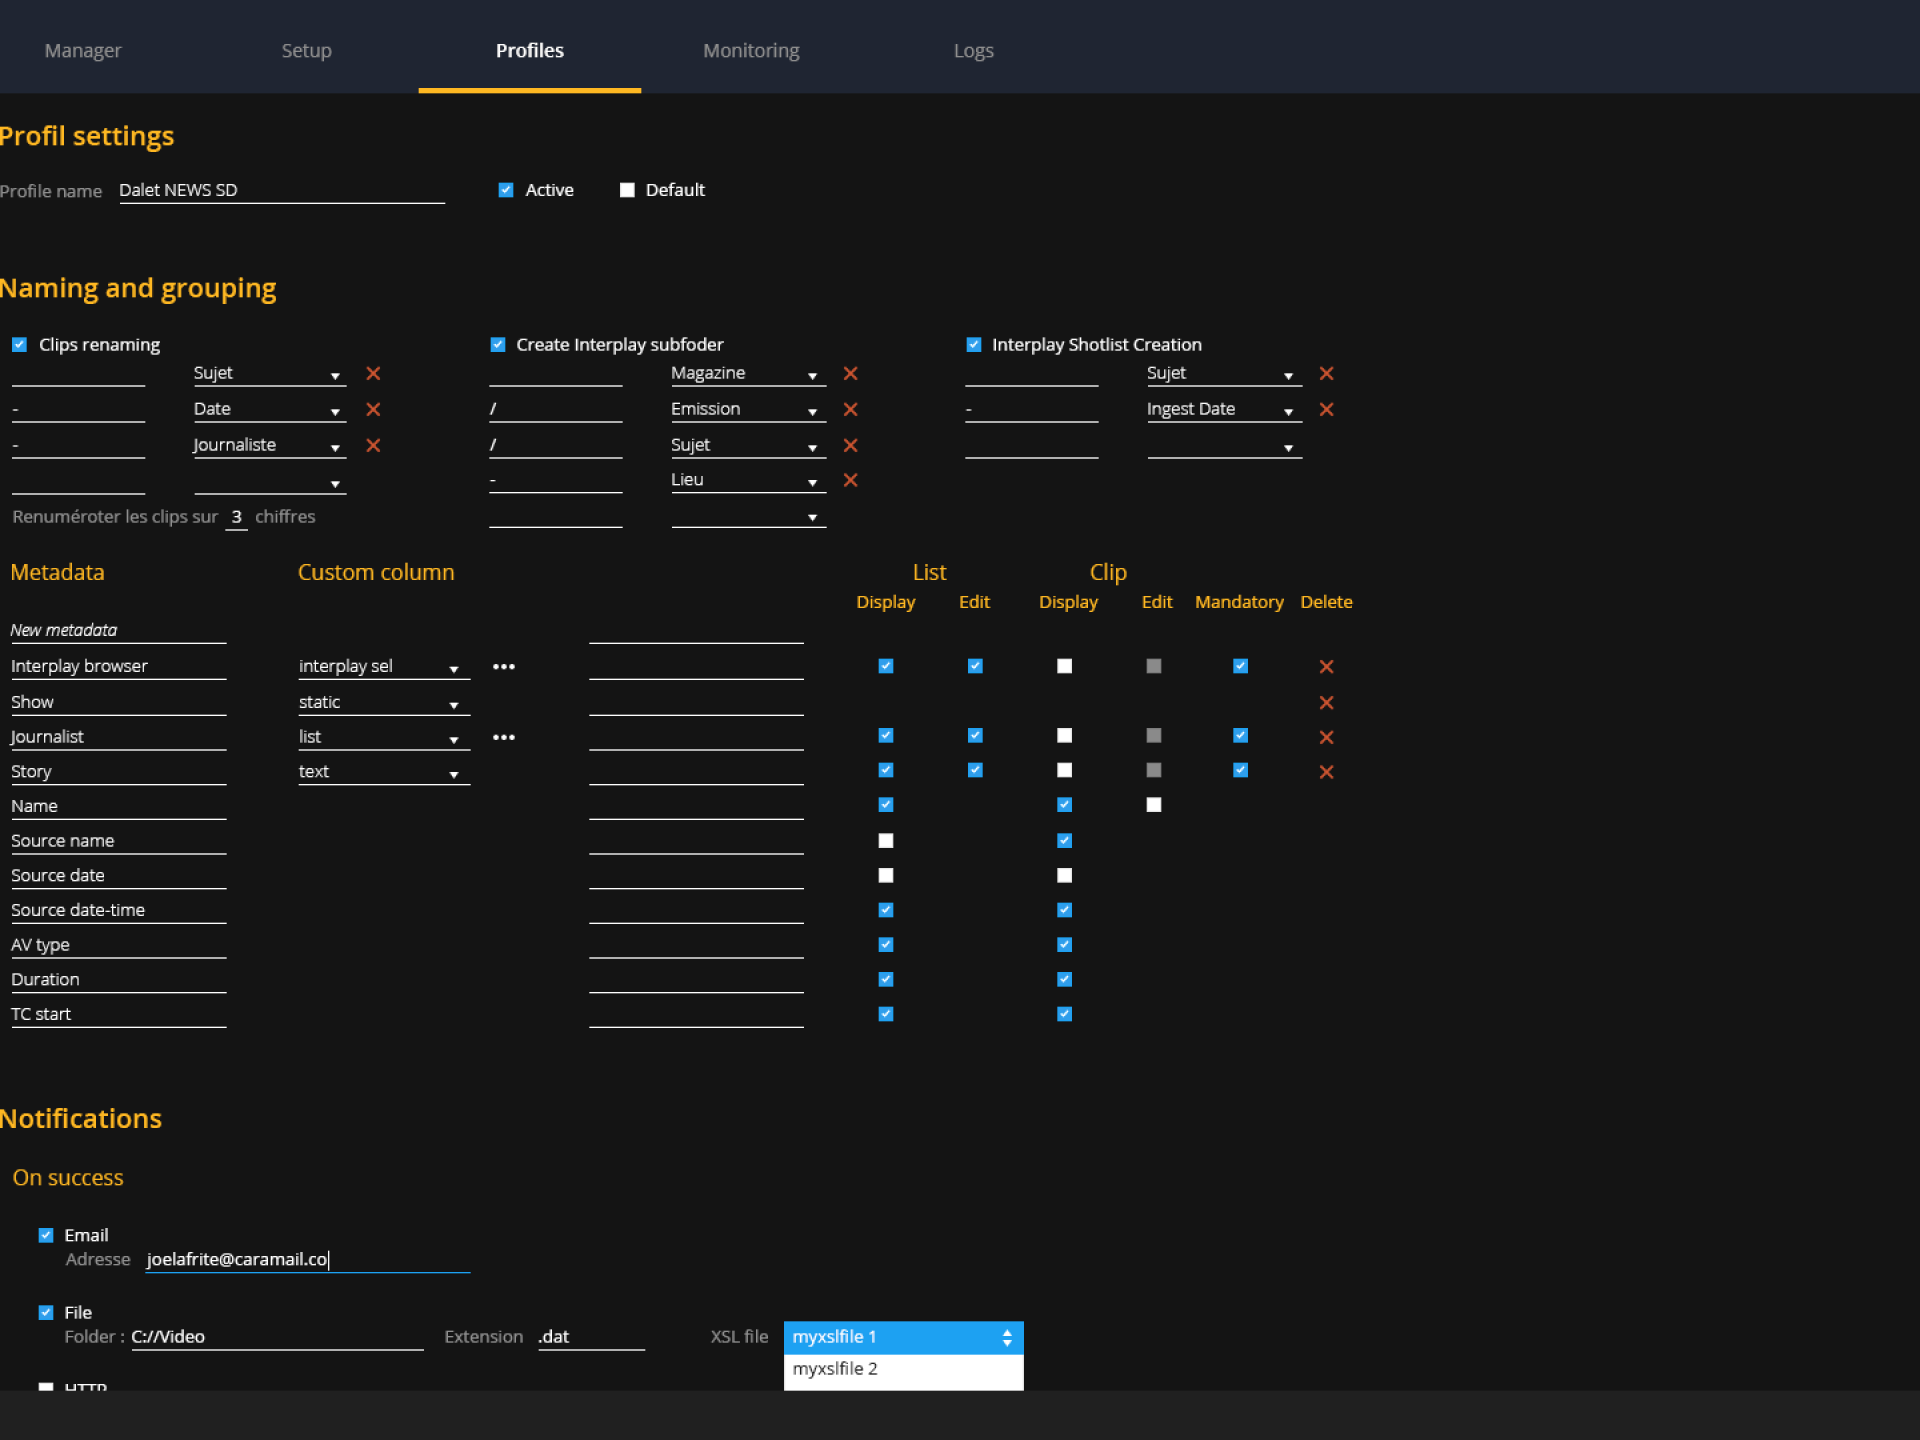Click the Extension .dat field
This screenshot has height=1440, width=1920.
point(591,1337)
